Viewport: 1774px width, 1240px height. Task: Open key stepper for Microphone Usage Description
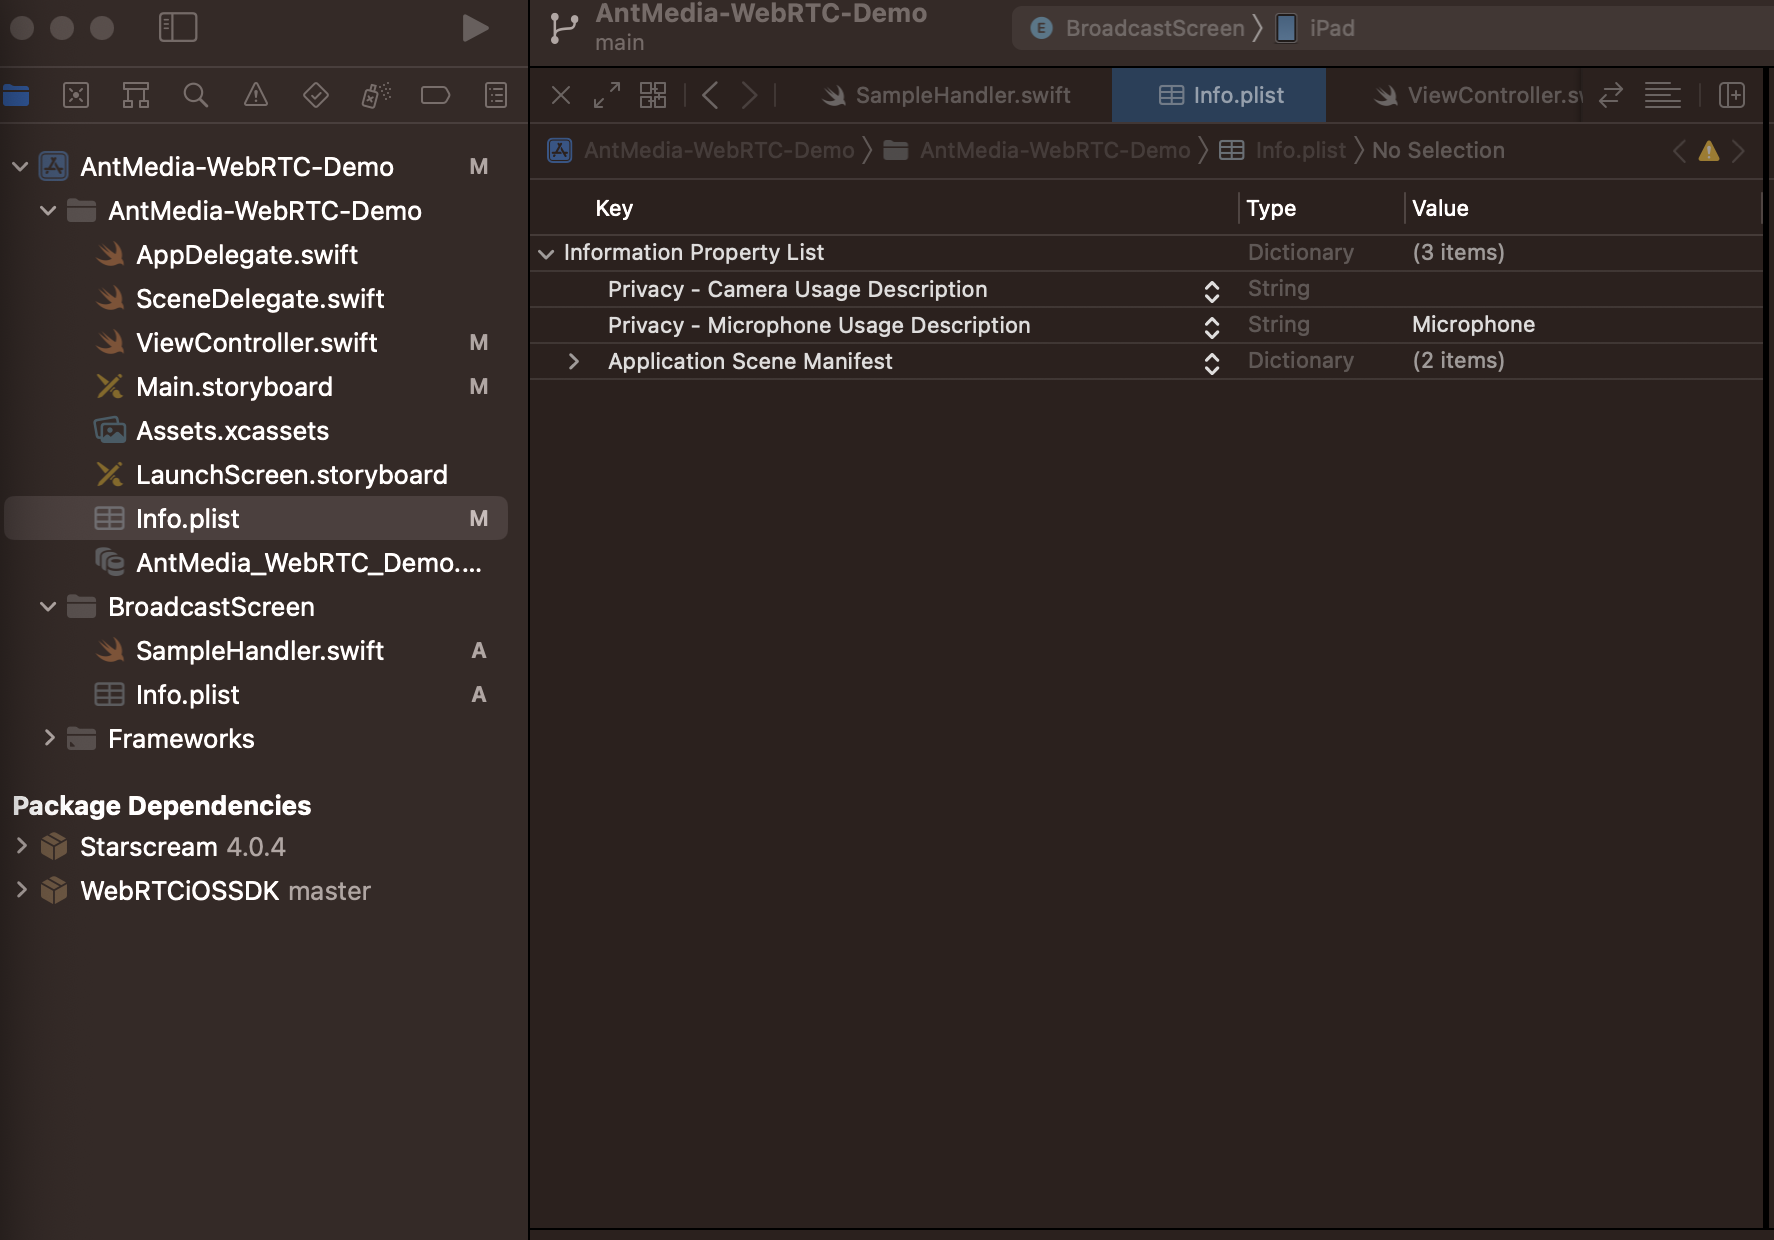point(1212,326)
